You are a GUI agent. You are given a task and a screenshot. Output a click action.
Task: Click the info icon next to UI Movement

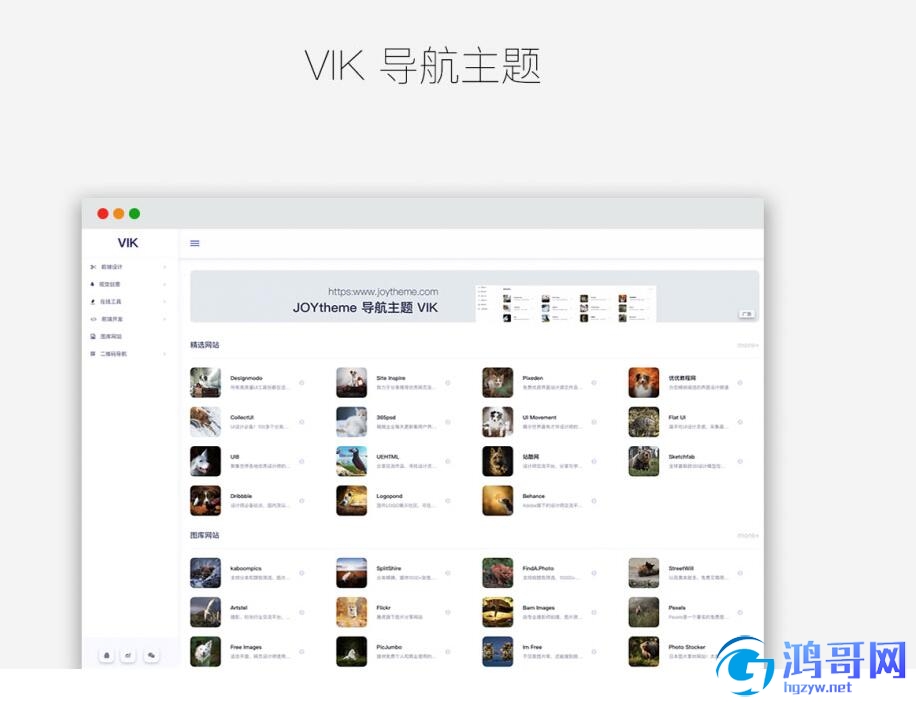coord(594,422)
